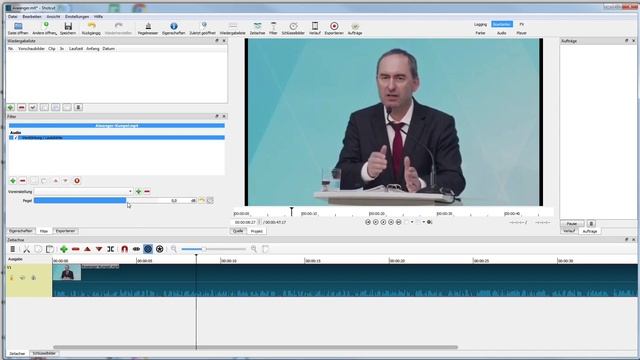Add a filter with green plus
This screenshot has height=360, width=640.
[x=13, y=181]
